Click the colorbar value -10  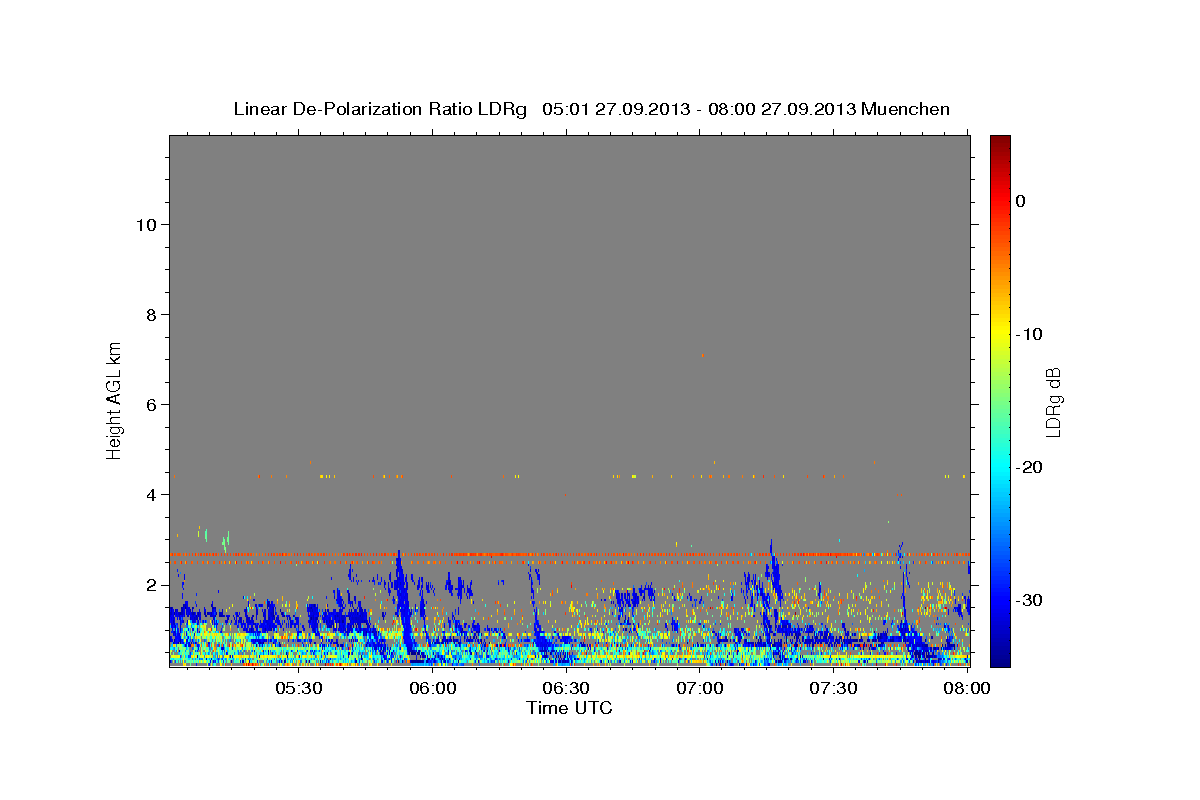pyautogui.click(x=1030, y=334)
